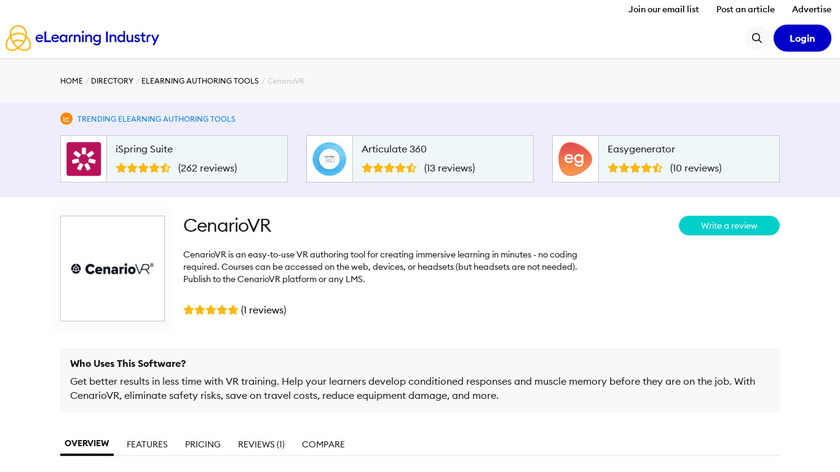This screenshot has width=840, height=472.
Task: Open the Directory breadcrumb link
Action: click(112, 81)
